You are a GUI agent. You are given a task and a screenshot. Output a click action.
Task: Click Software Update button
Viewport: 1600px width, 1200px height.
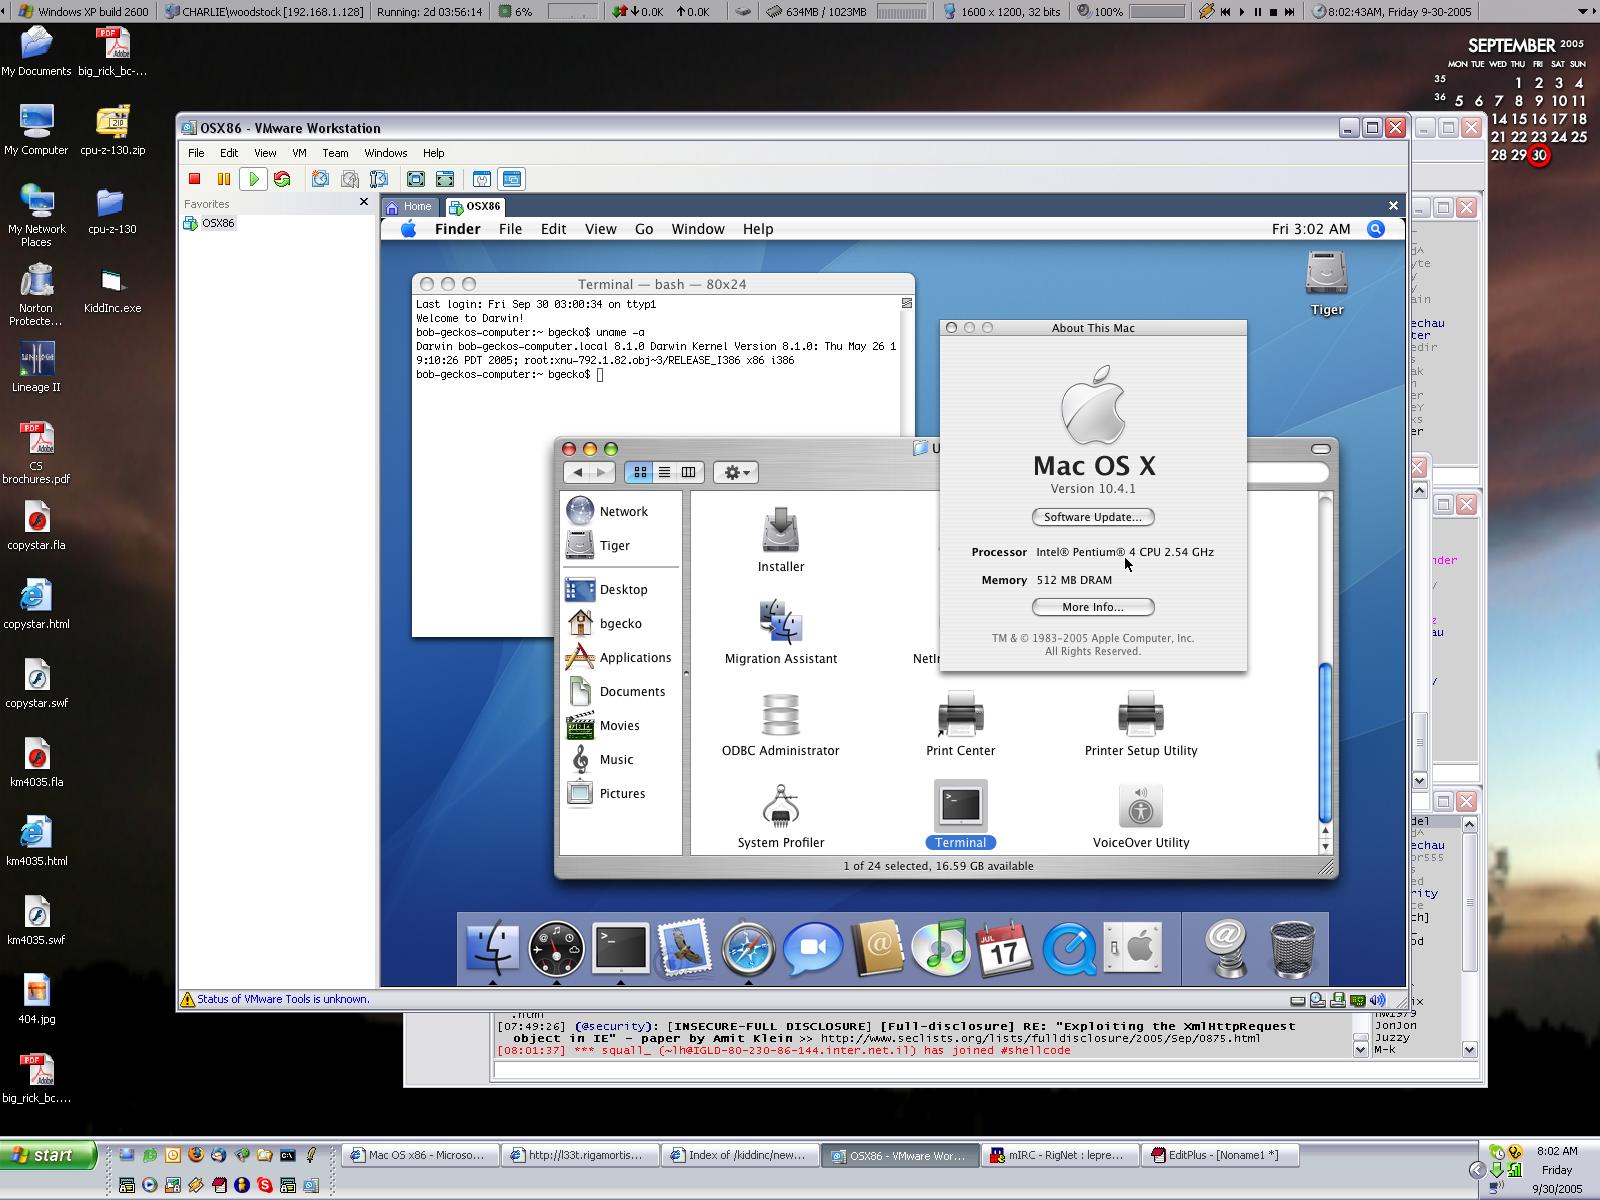point(1093,517)
